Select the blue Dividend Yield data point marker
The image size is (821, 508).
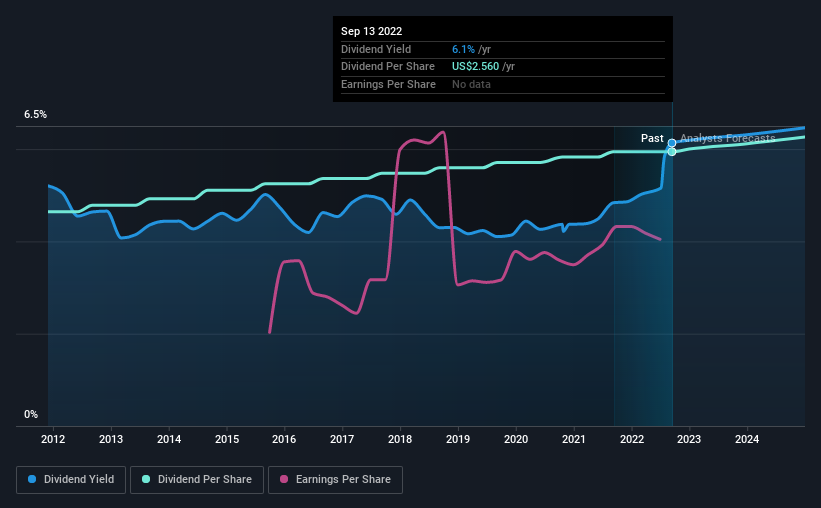point(672,143)
